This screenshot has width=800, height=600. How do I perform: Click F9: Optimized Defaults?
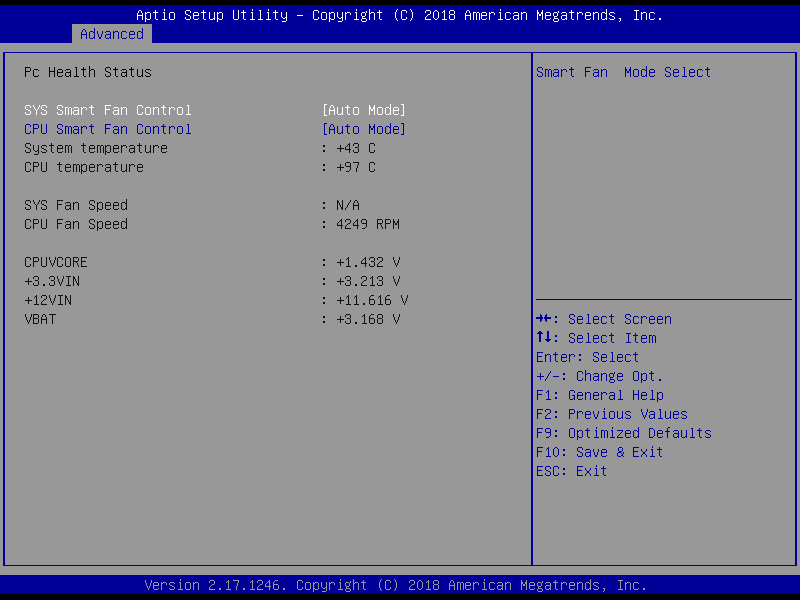(624, 433)
